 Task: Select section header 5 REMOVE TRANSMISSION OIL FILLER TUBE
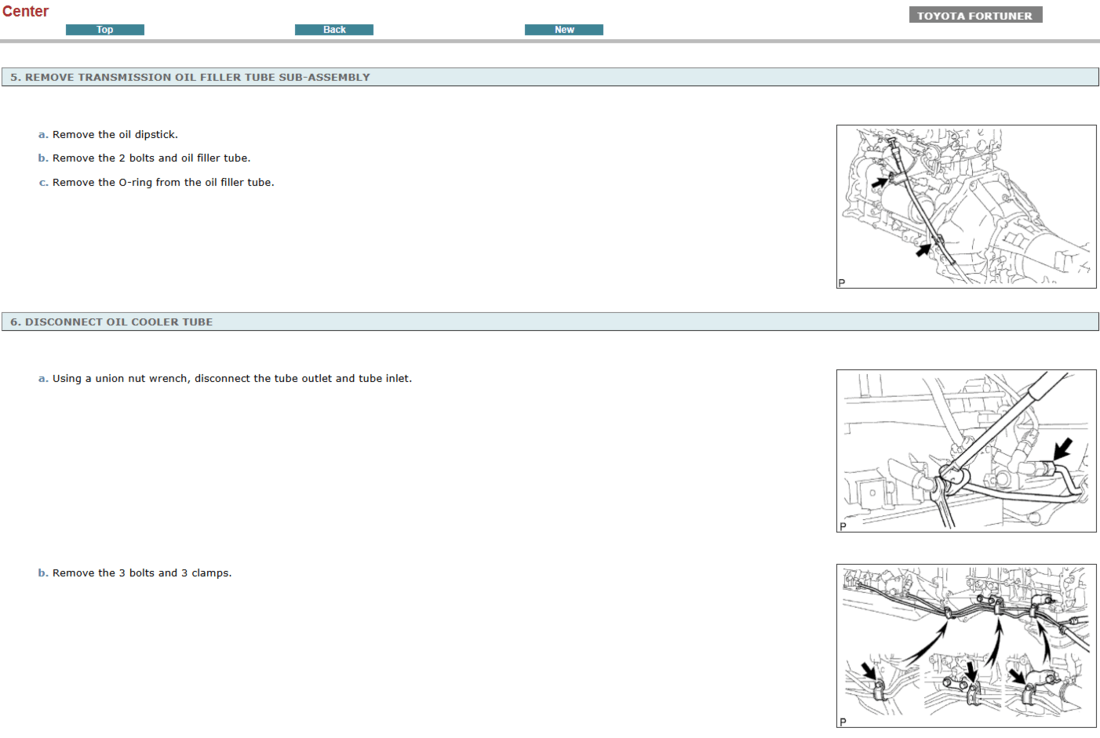point(190,76)
